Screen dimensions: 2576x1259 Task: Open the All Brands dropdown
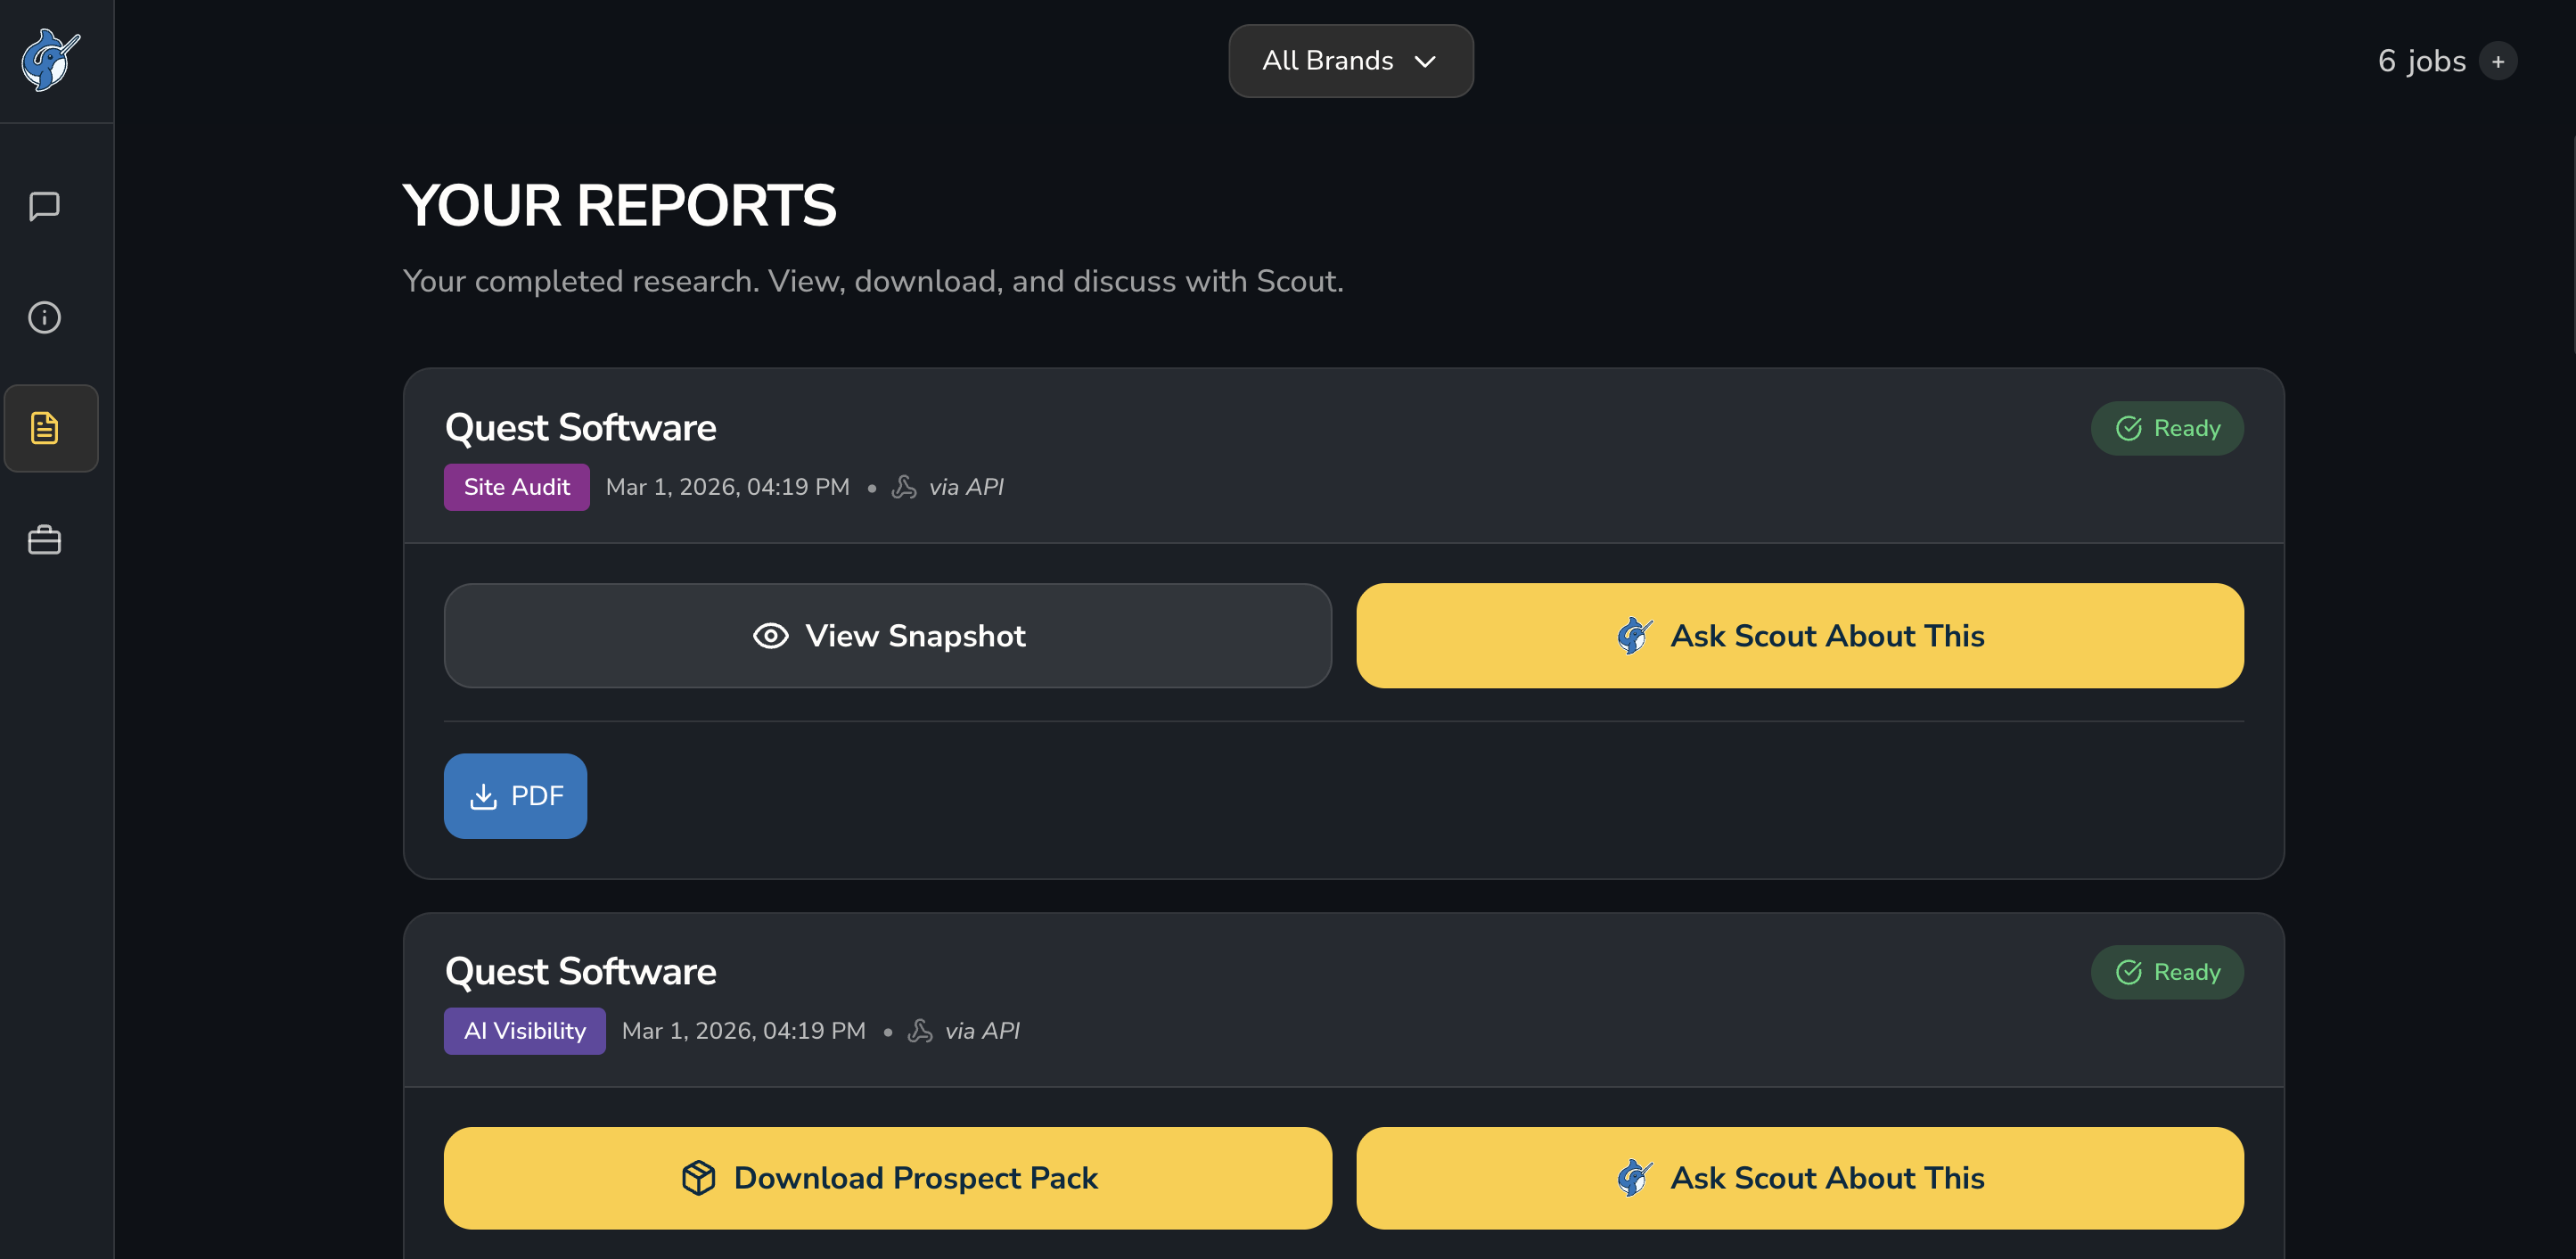coord(1350,61)
